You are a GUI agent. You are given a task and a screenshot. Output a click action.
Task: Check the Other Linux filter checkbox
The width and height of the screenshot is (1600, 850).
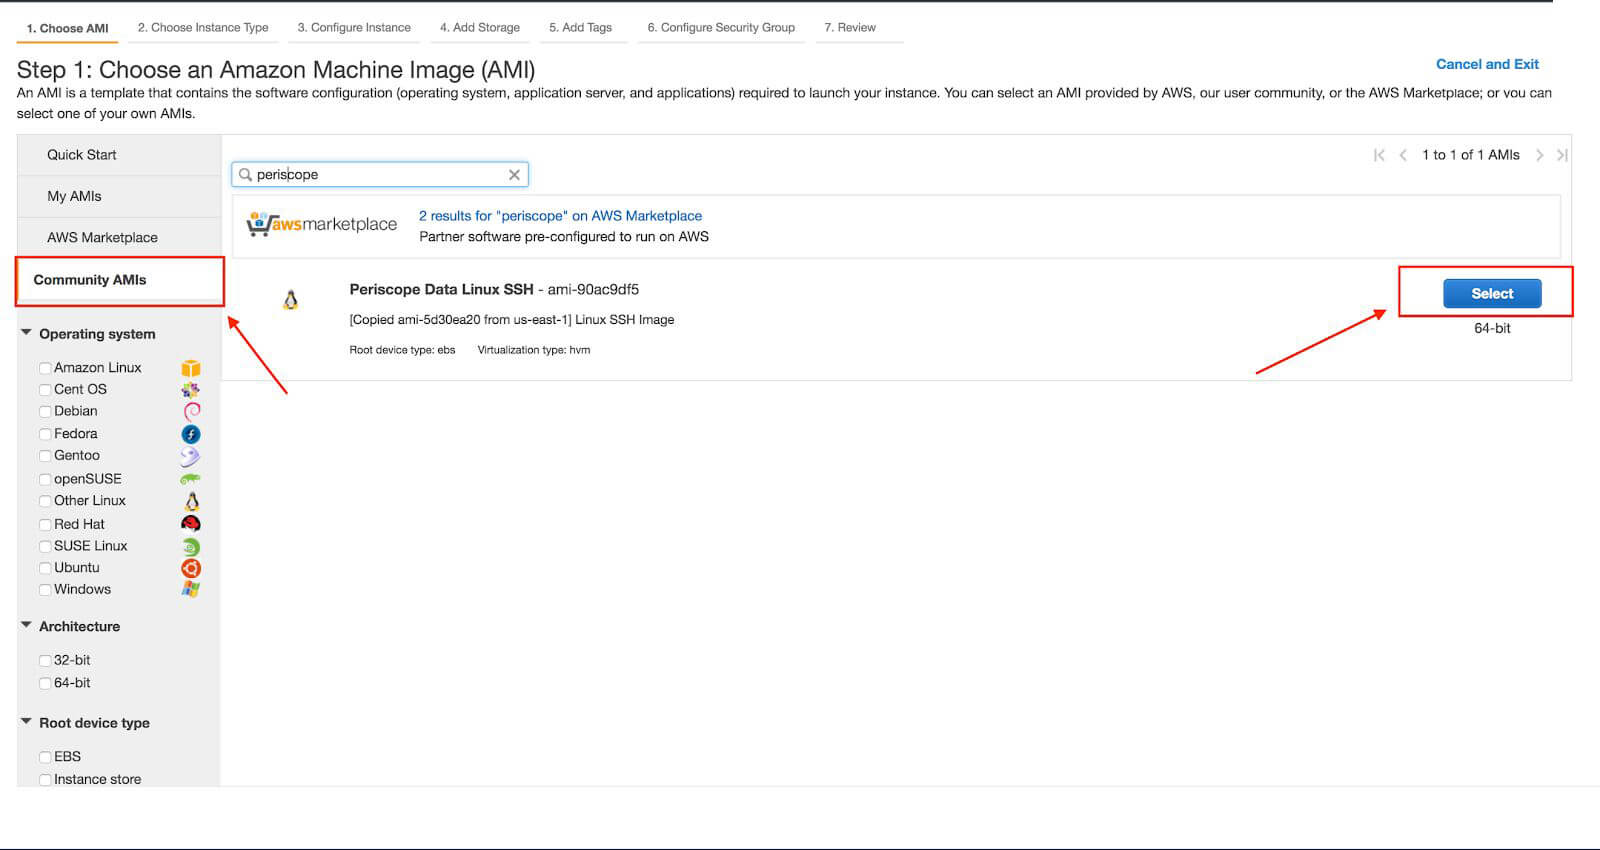(x=45, y=501)
